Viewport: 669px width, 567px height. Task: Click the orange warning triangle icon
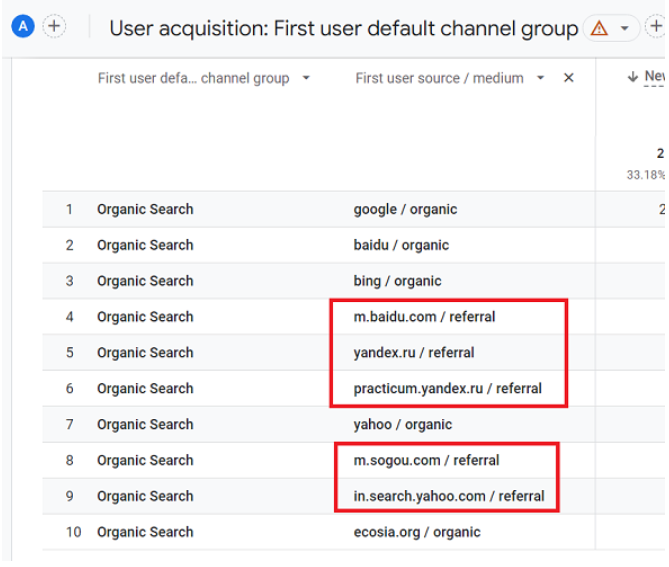point(599,29)
